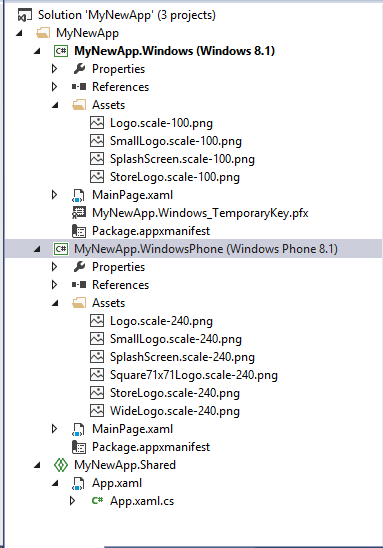The image size is (383, 548).
Task: Select WideLogo.scale-240.png file
Action: pos(175,411)
